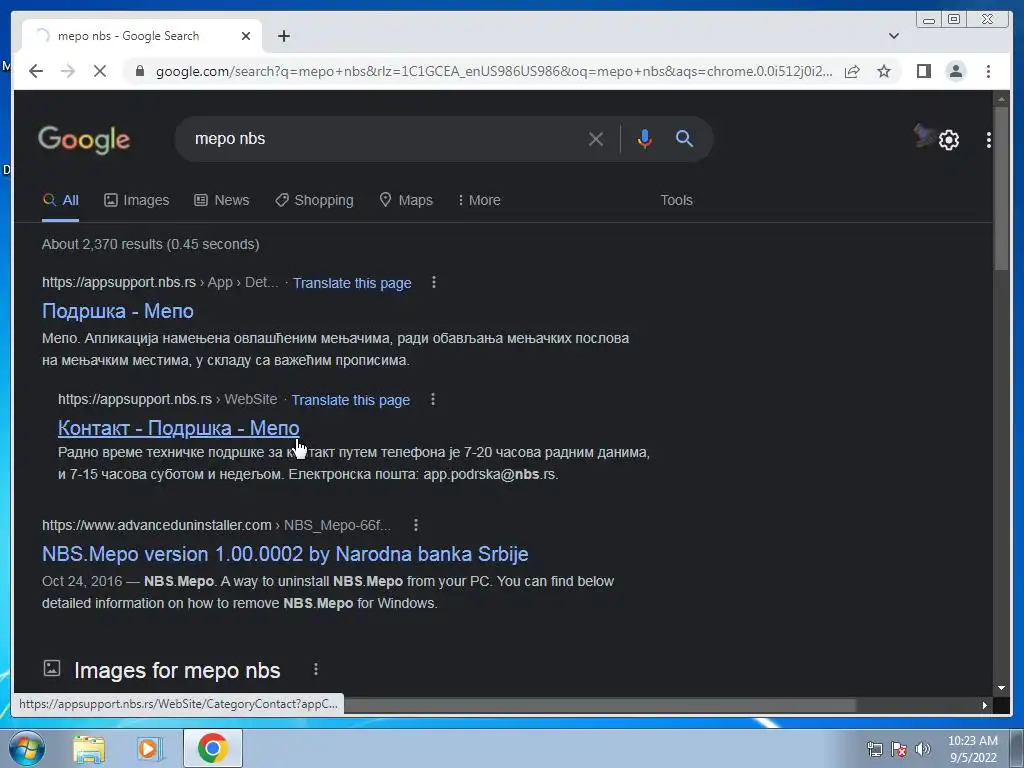Open Images for mepo nbs section
1024x768 pixels.
pyautogui.click(x=177, y=671)
